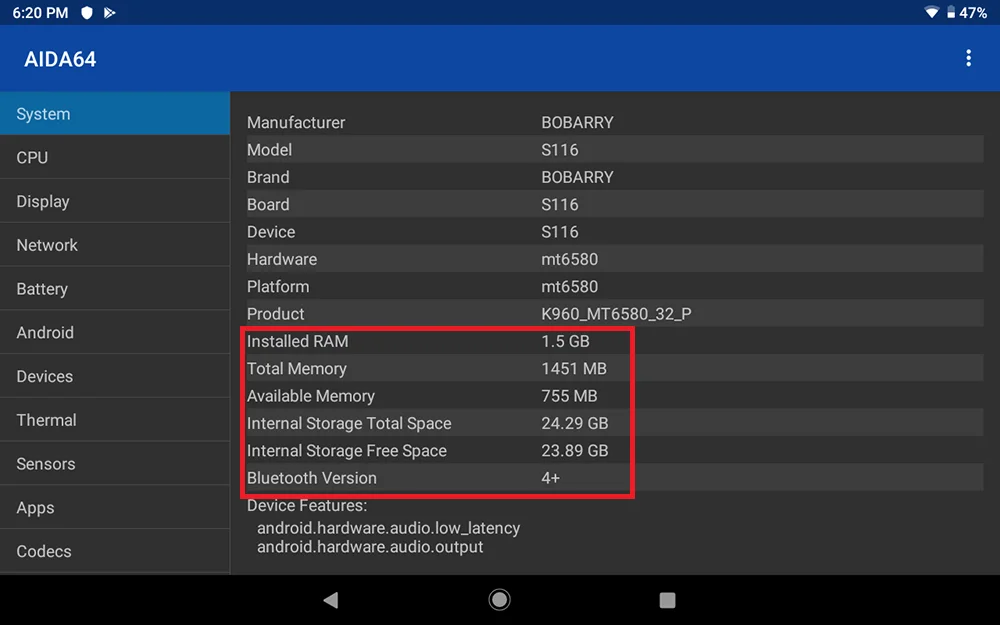Select the android.hardware.audio.output entry

click(x=370, y=547)
